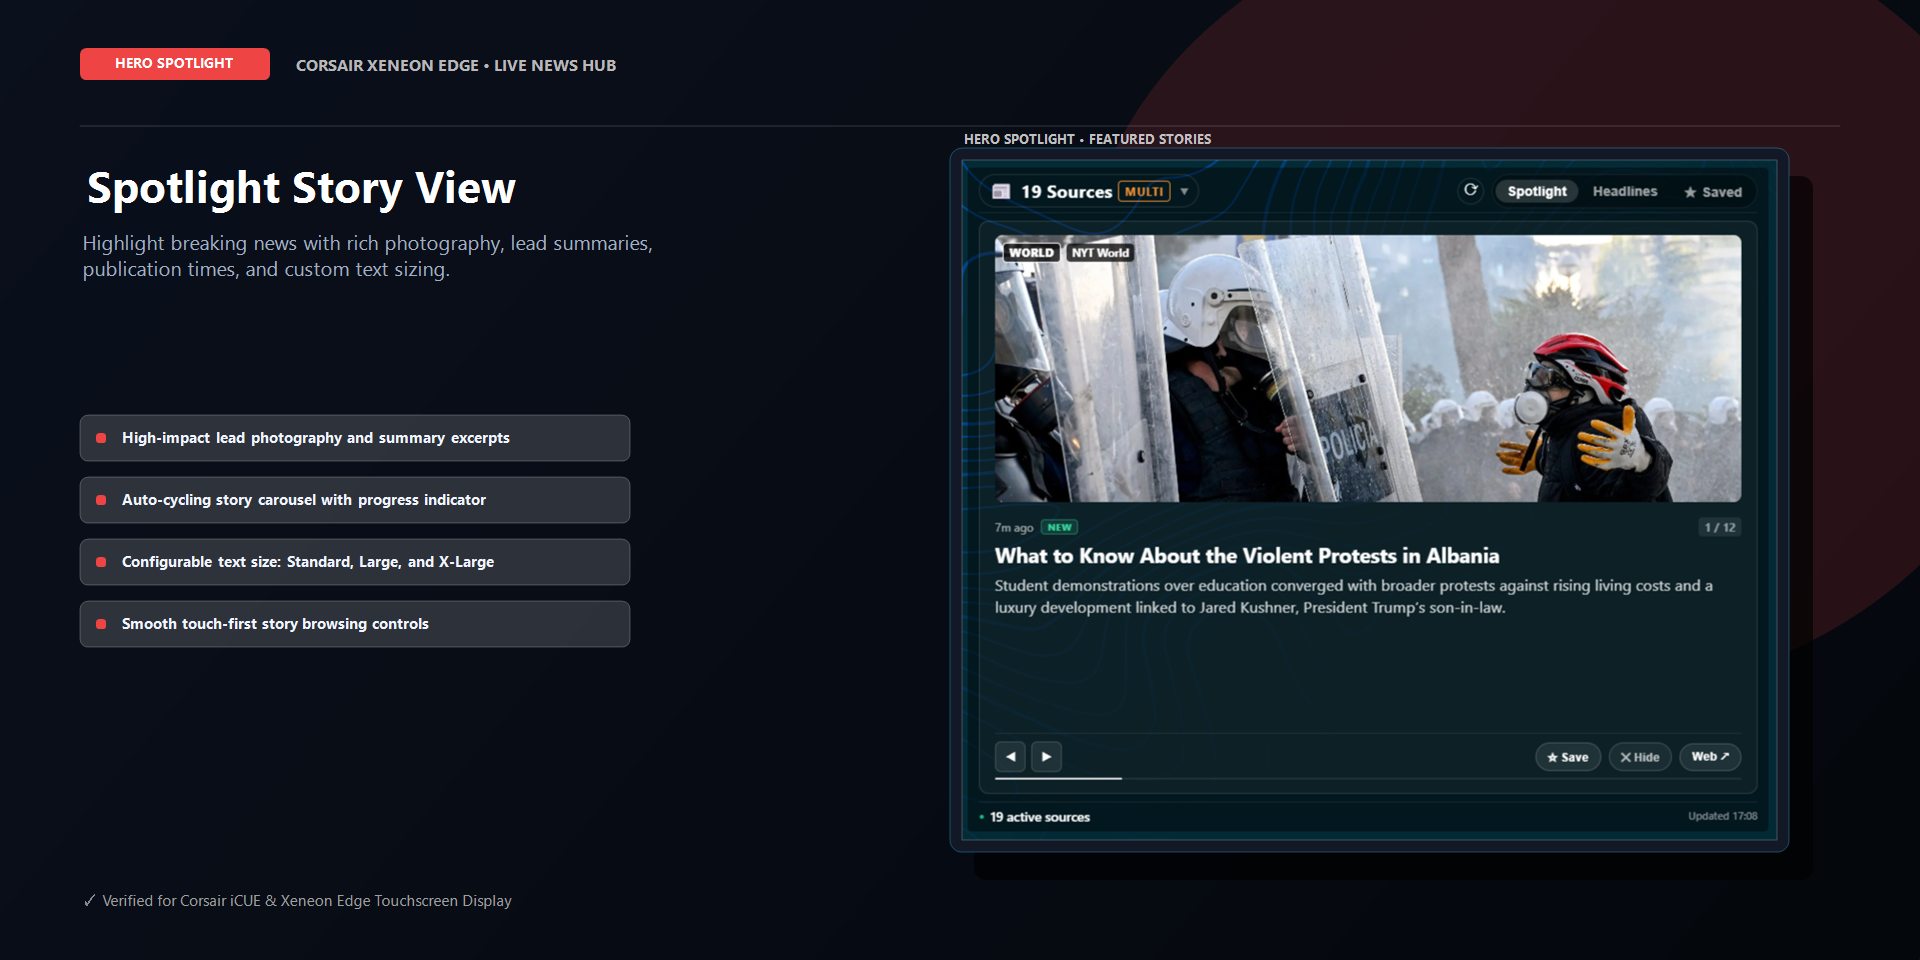Image resolution: width=1920 pixels, height=960 pixels.
Task: Click the WORLD category tag on photo
Action: coord(1031,252)
